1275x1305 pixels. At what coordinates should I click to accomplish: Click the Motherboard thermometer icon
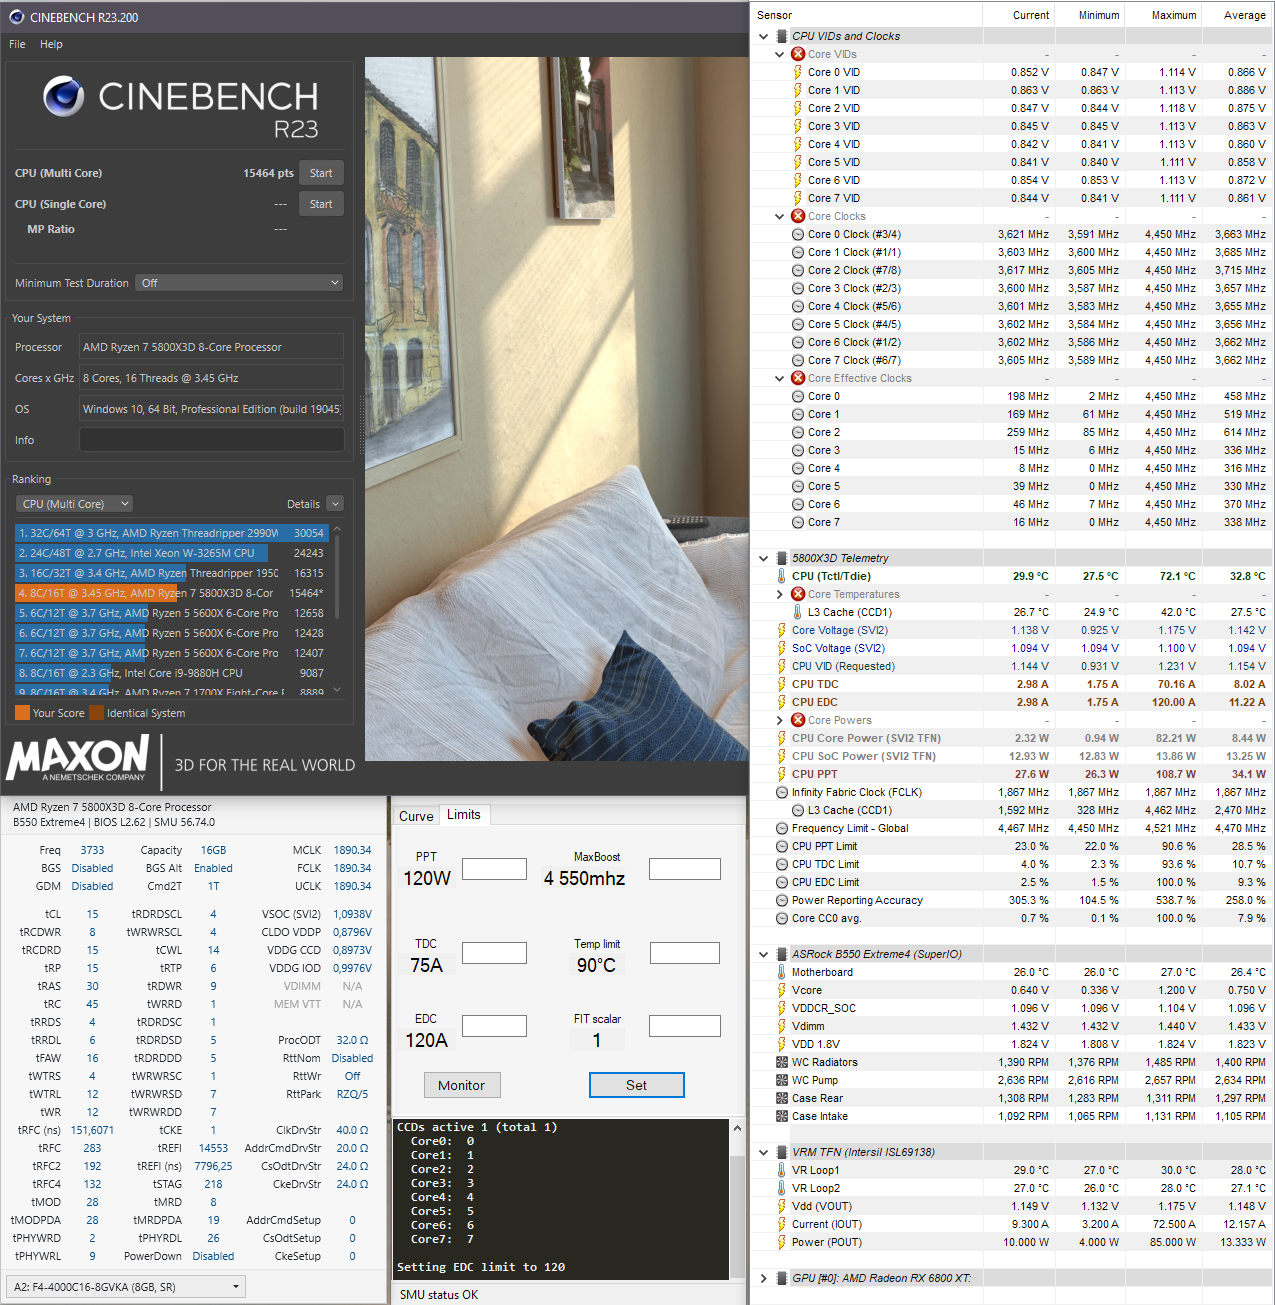(x=782, y=972)
